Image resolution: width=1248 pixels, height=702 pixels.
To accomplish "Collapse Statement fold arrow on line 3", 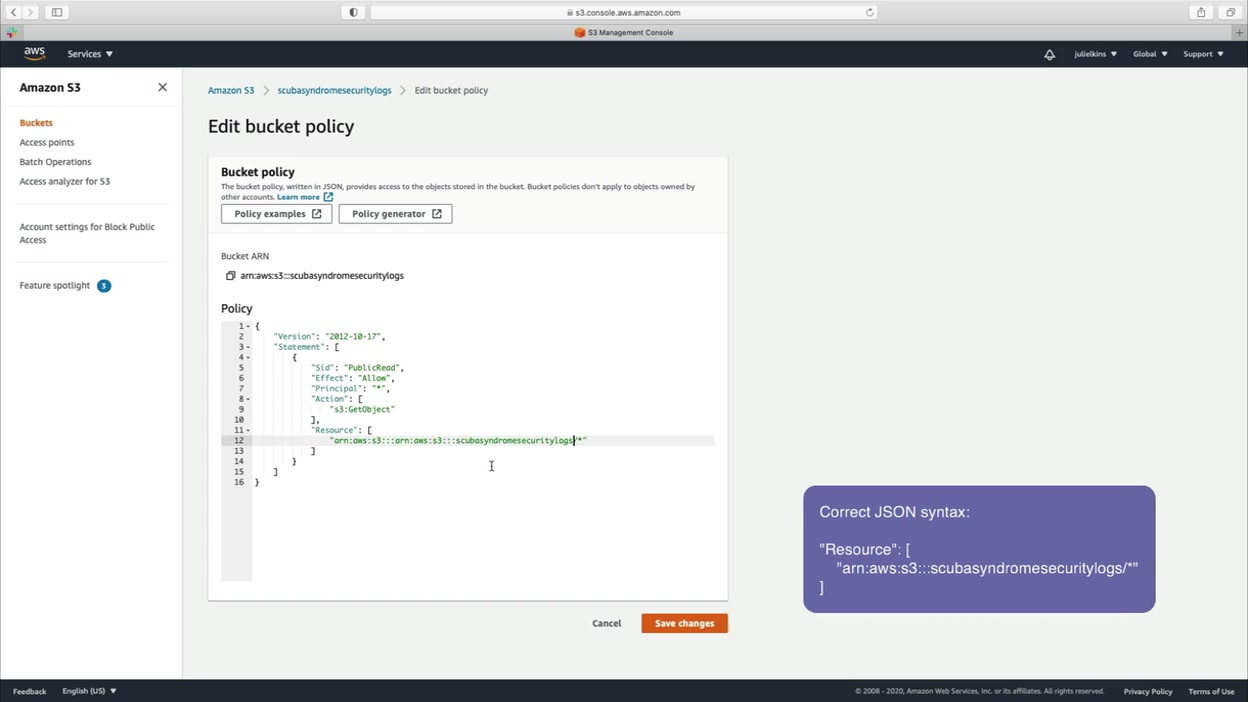I will pyautogui.click(x=248, y=347).
